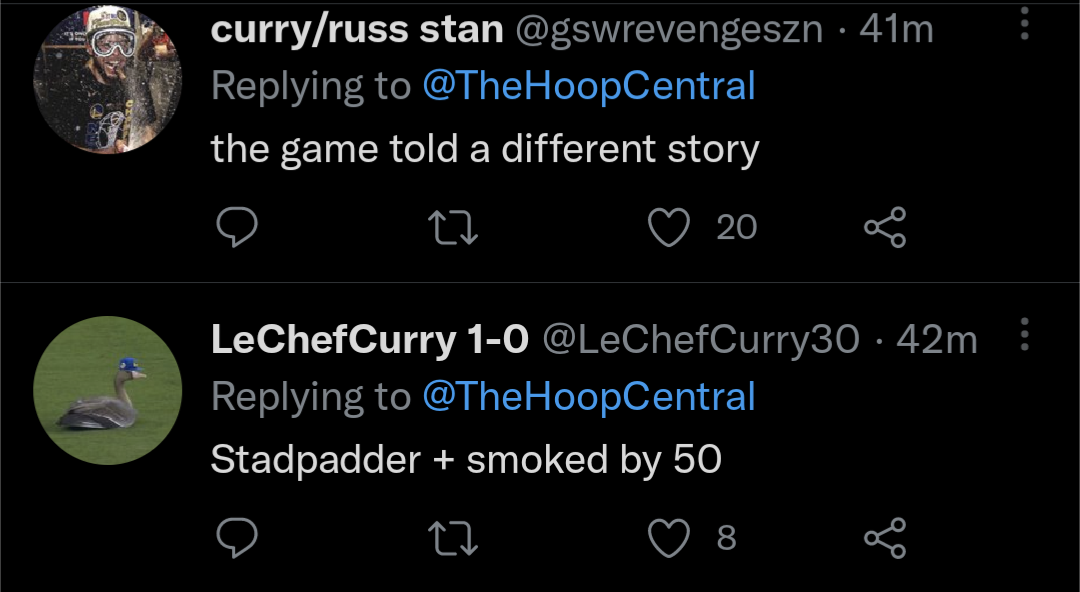Open curry/russ stan profile picture

pos(107,80)
